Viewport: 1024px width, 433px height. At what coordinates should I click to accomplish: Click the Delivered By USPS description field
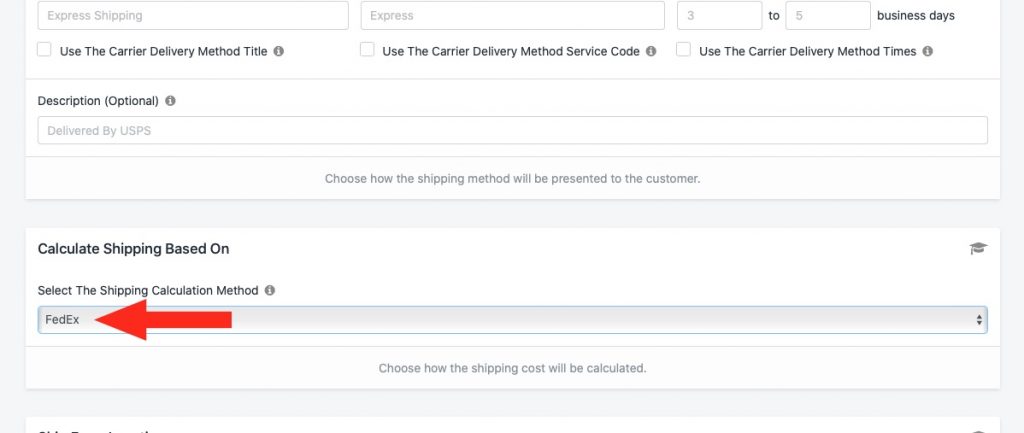(x=512, y=131)
